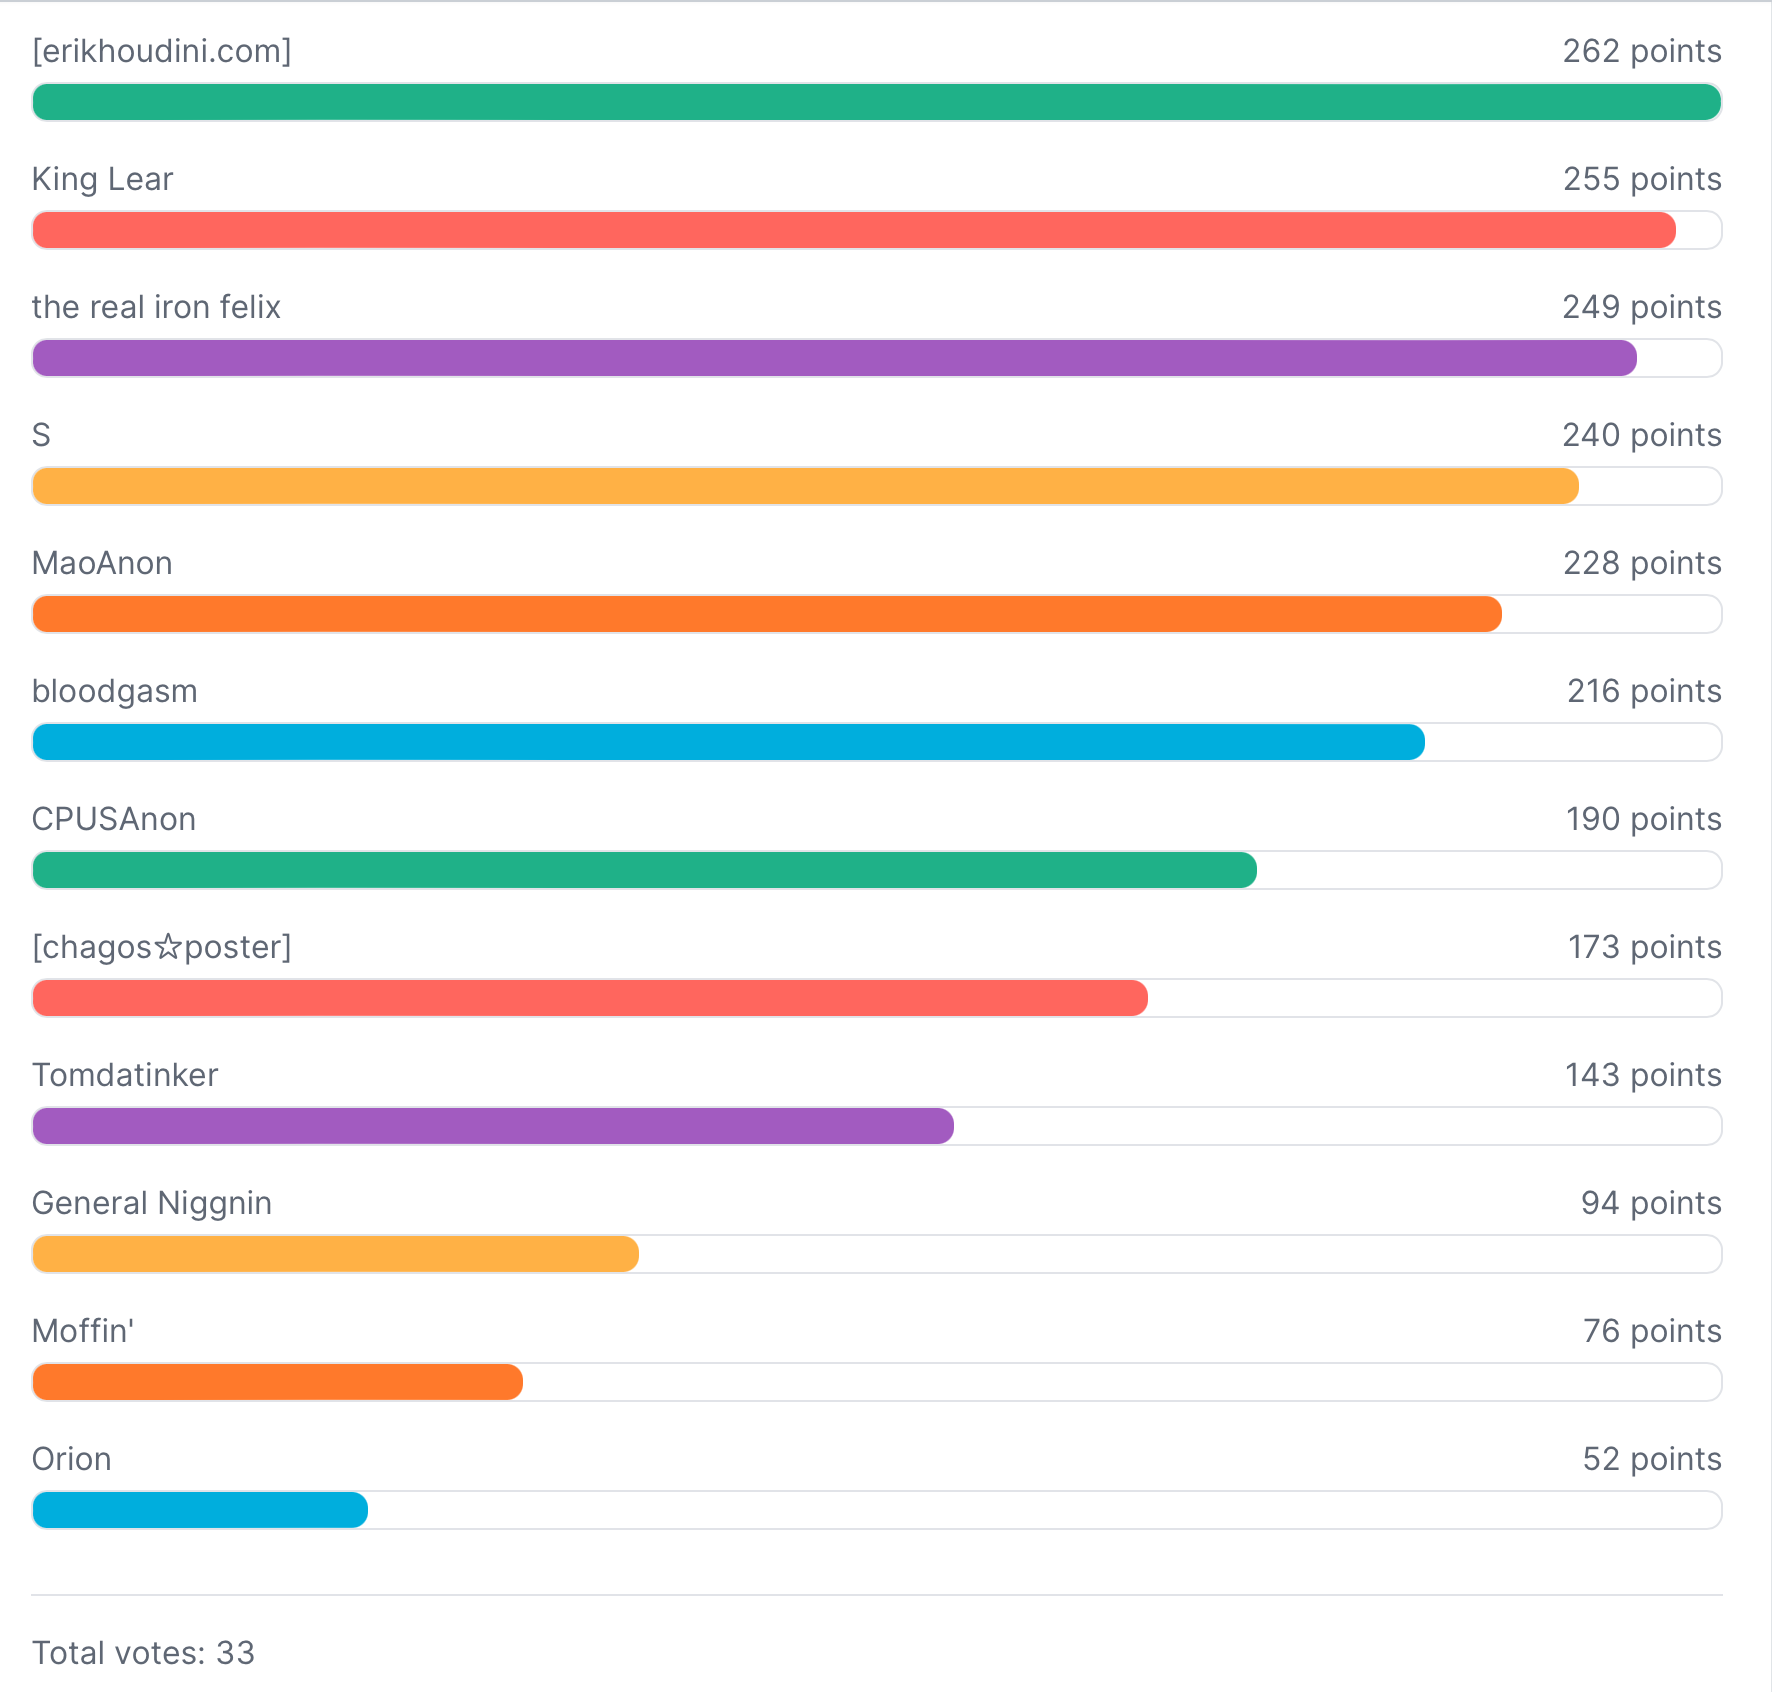Click the blue Orion result bar
The height and width of the screenshot is (1692, 1772).
coord(200,1510)
